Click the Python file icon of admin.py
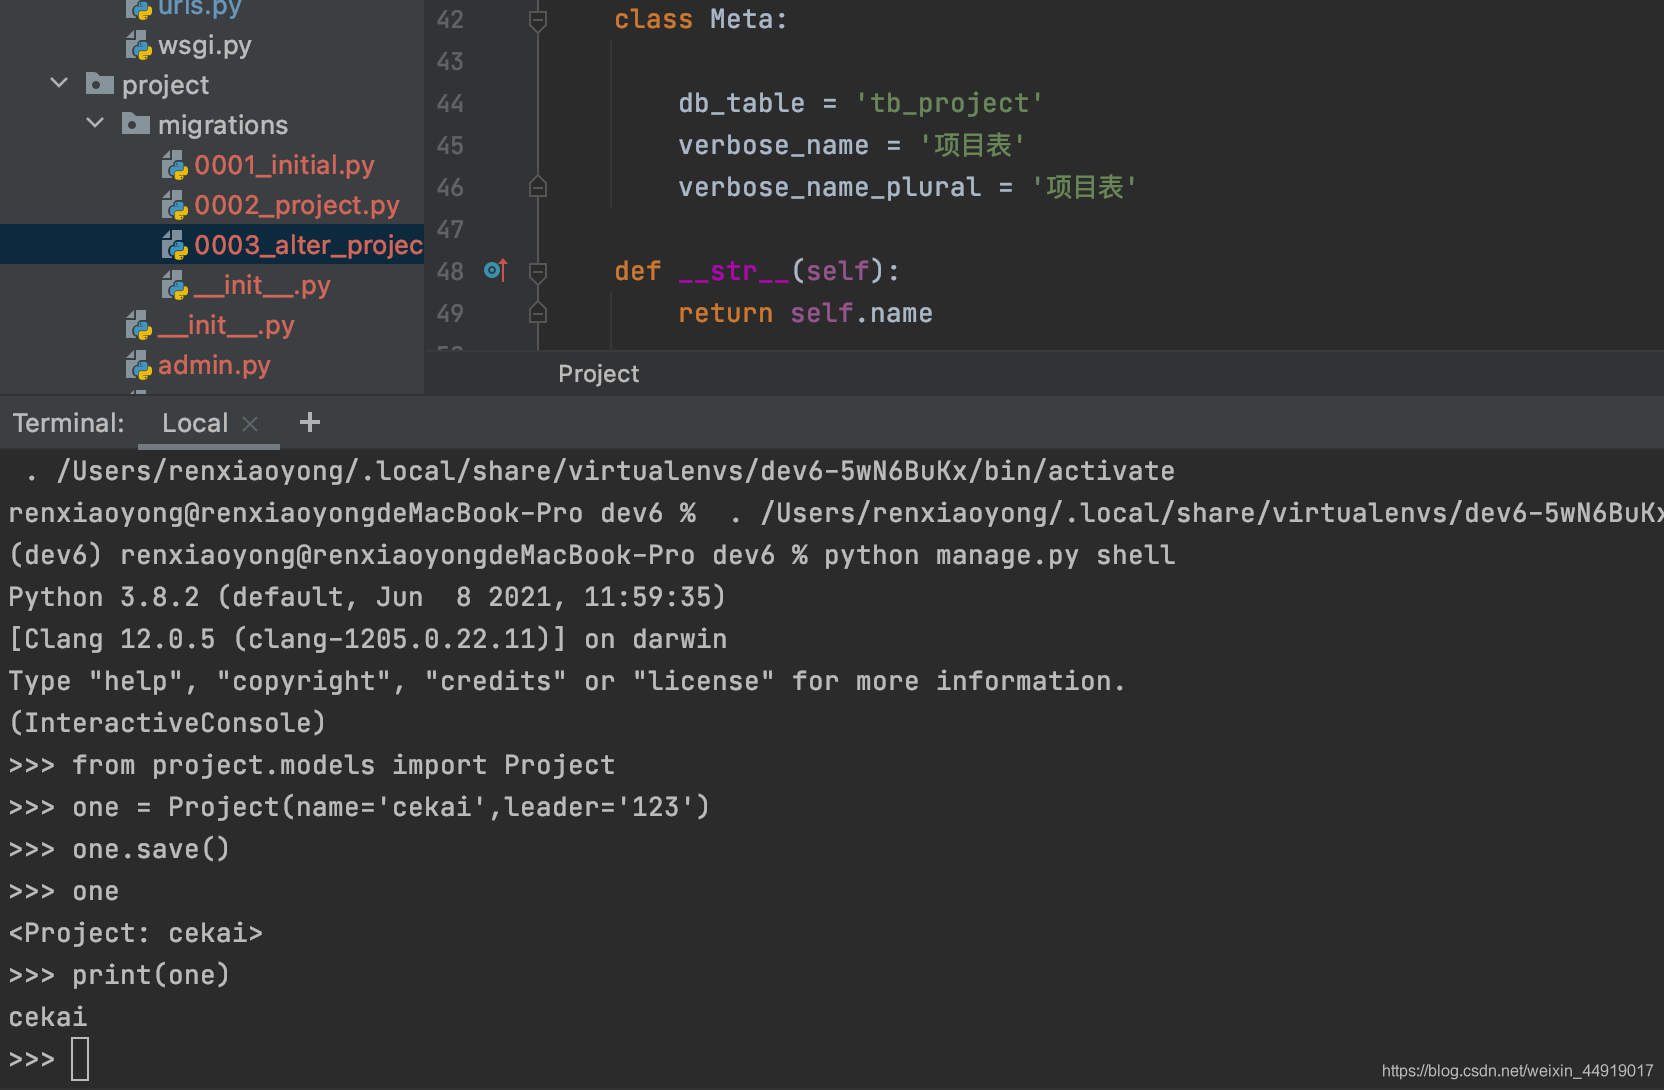Screen dimensions: 1664x1090 coord(139,365)
